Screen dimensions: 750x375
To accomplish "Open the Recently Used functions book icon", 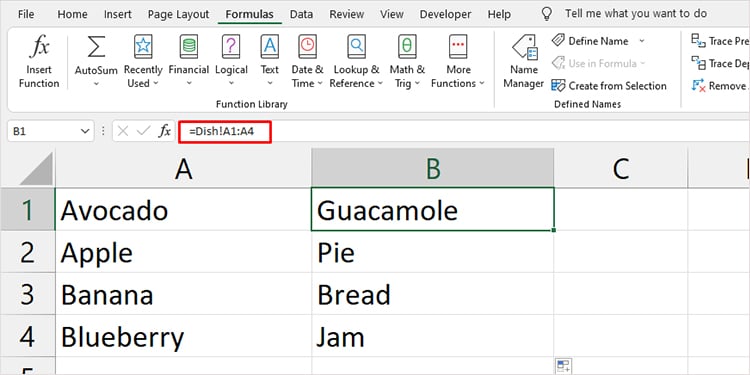I will (143, 47).
